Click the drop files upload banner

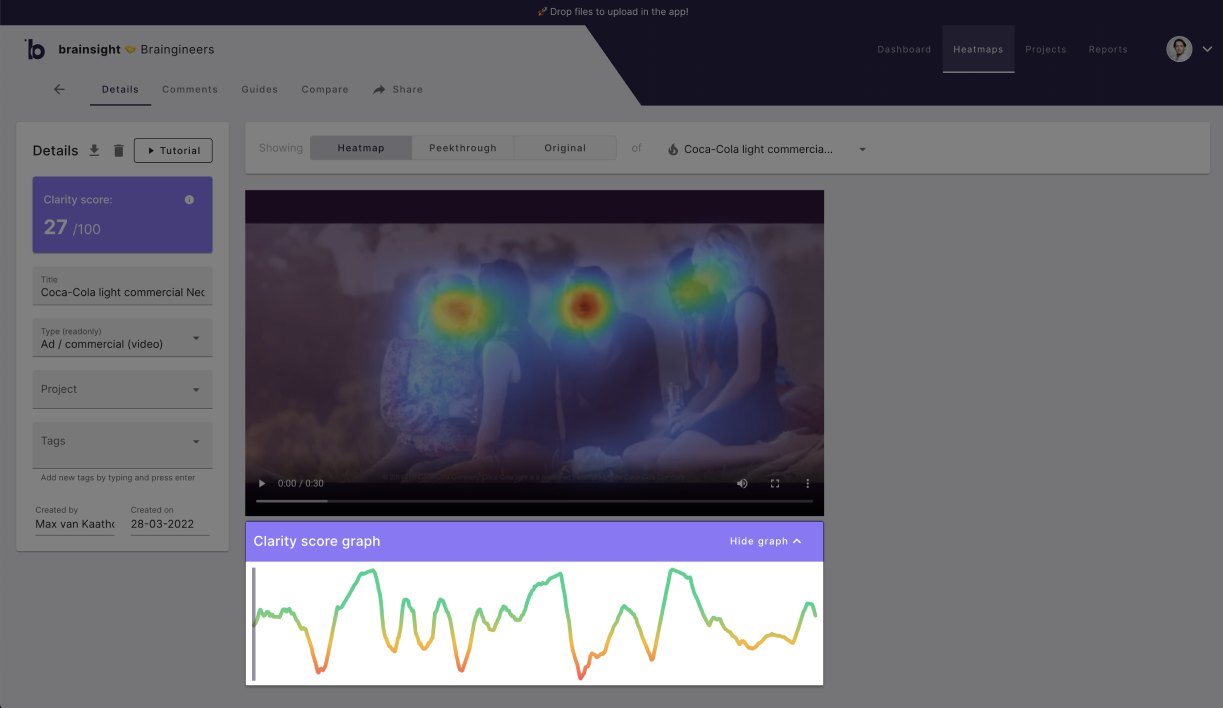(612, 12)
